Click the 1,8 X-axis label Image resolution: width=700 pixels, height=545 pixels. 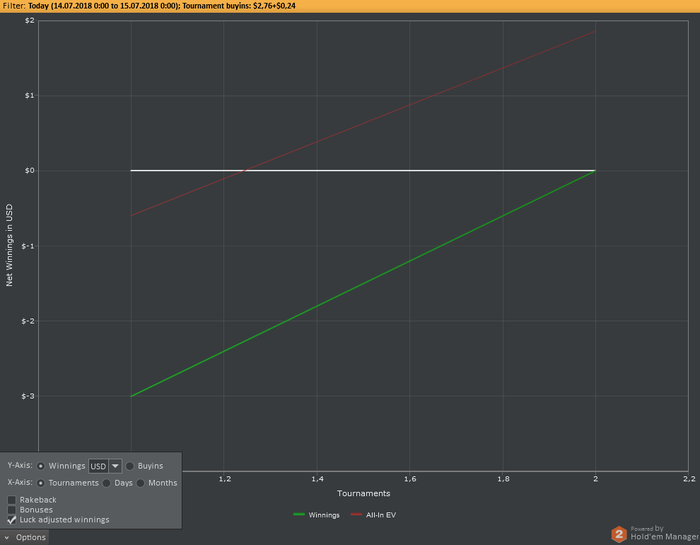click(503, 479)
